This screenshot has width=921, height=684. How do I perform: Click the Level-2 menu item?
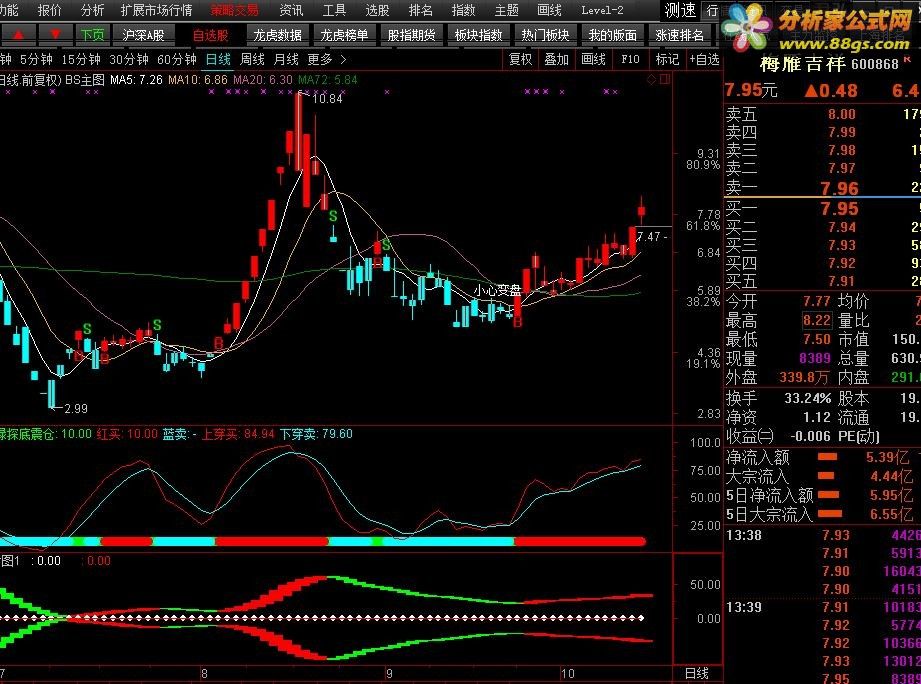click(602, 10)
